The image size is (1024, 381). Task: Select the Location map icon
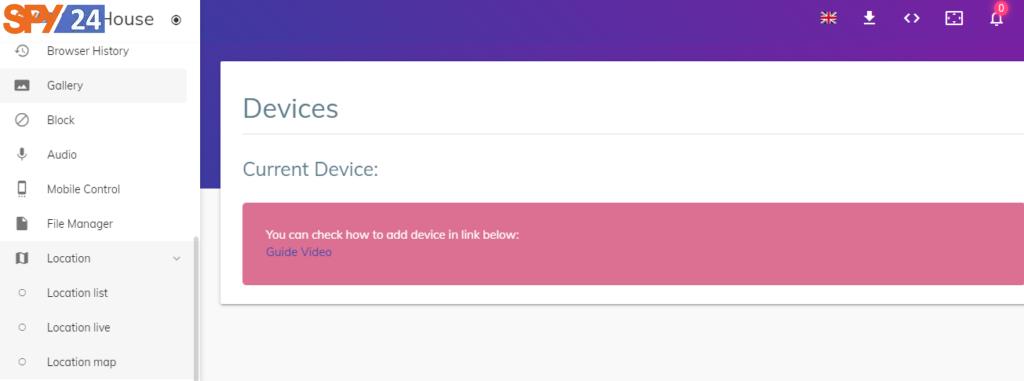point(22,259)
